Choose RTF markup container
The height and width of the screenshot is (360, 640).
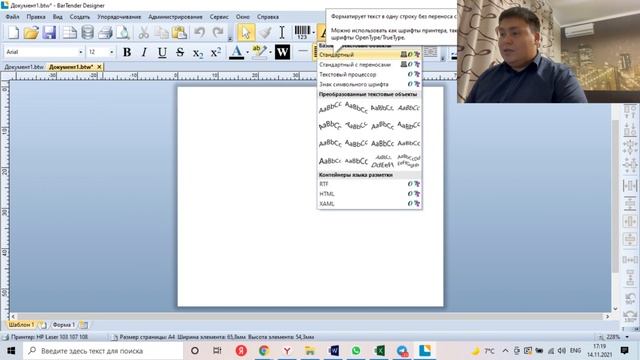369,184
